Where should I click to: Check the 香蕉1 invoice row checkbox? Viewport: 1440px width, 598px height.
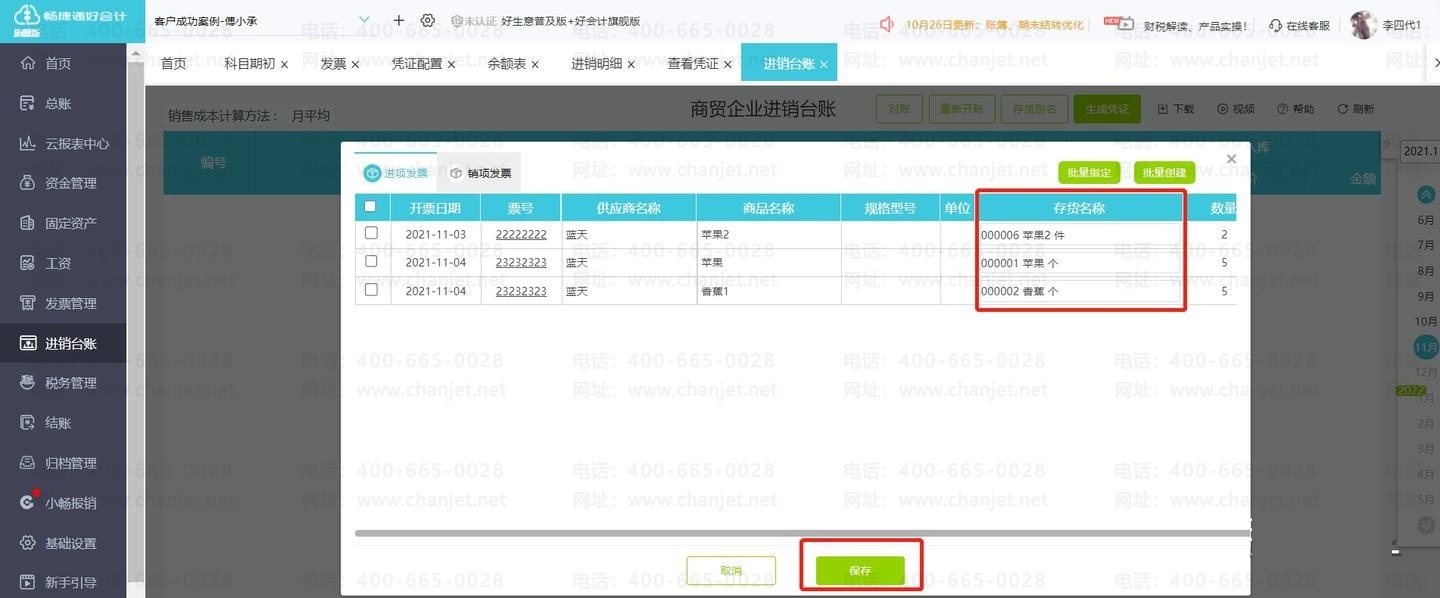(x=372, y=290)
